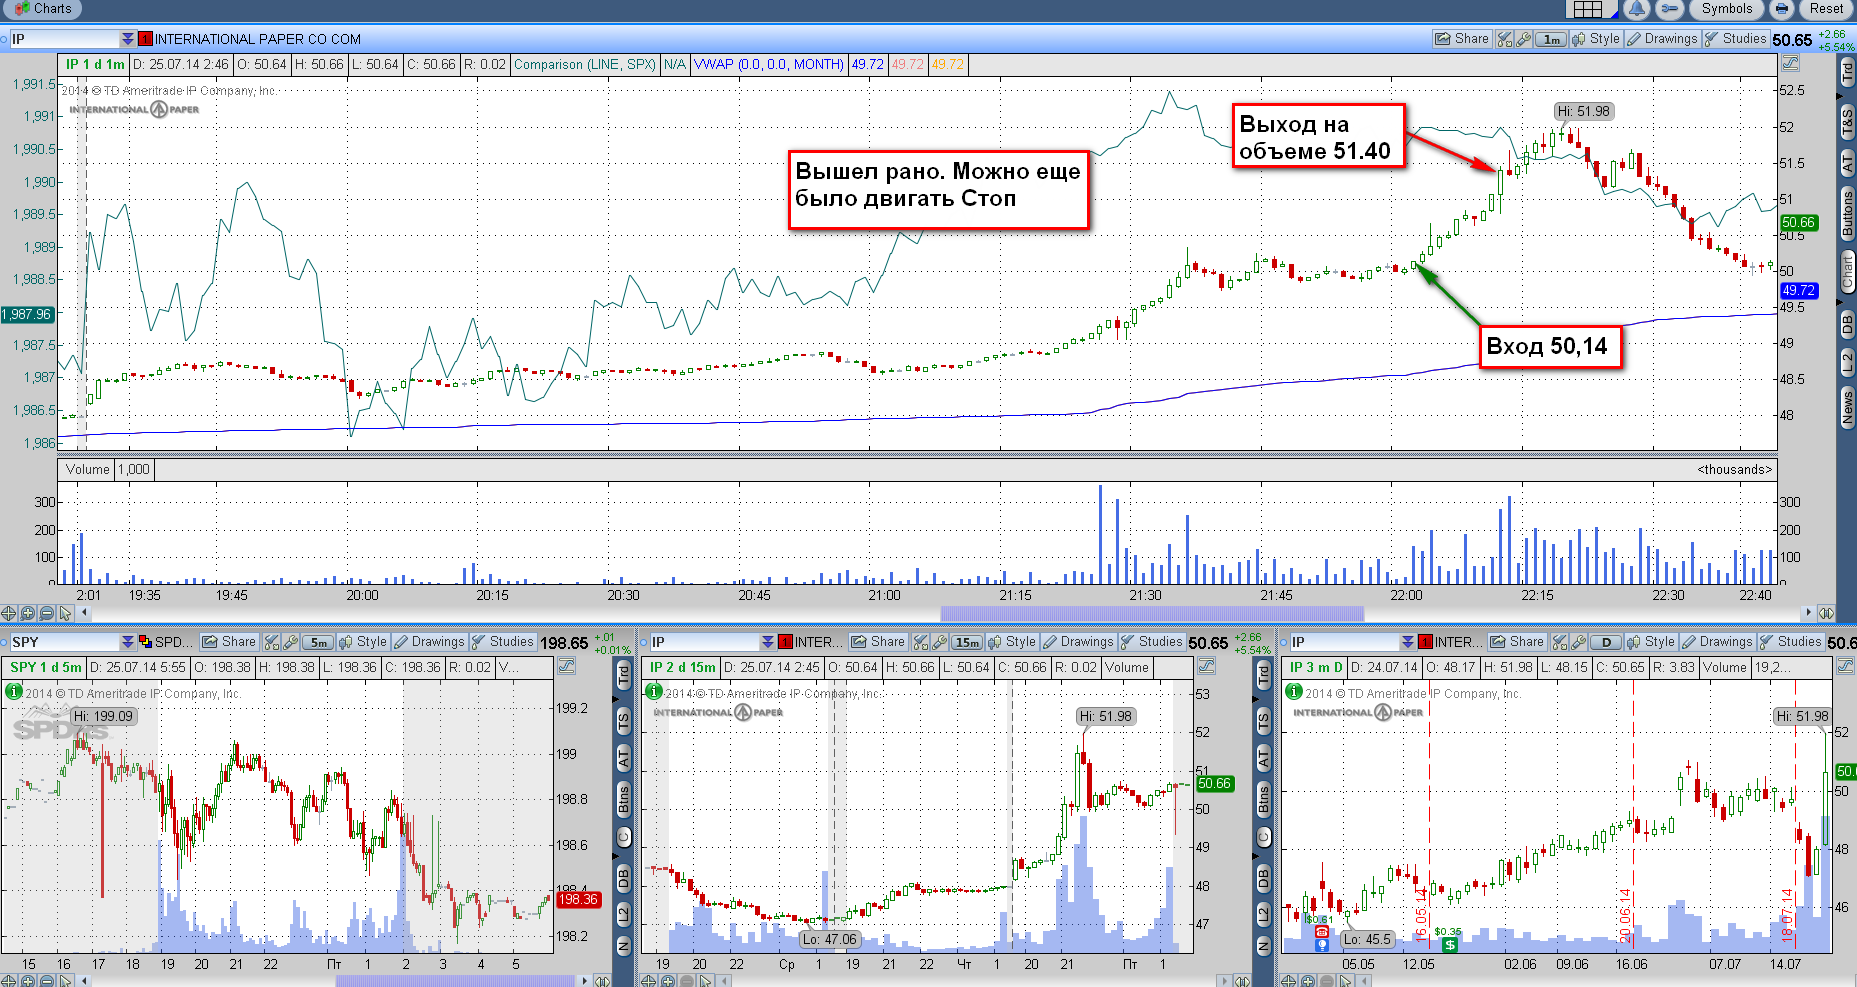Screen dimensions: 1857x987
Task: Toggle the main chart scale curve icon
Action: 1790,64
